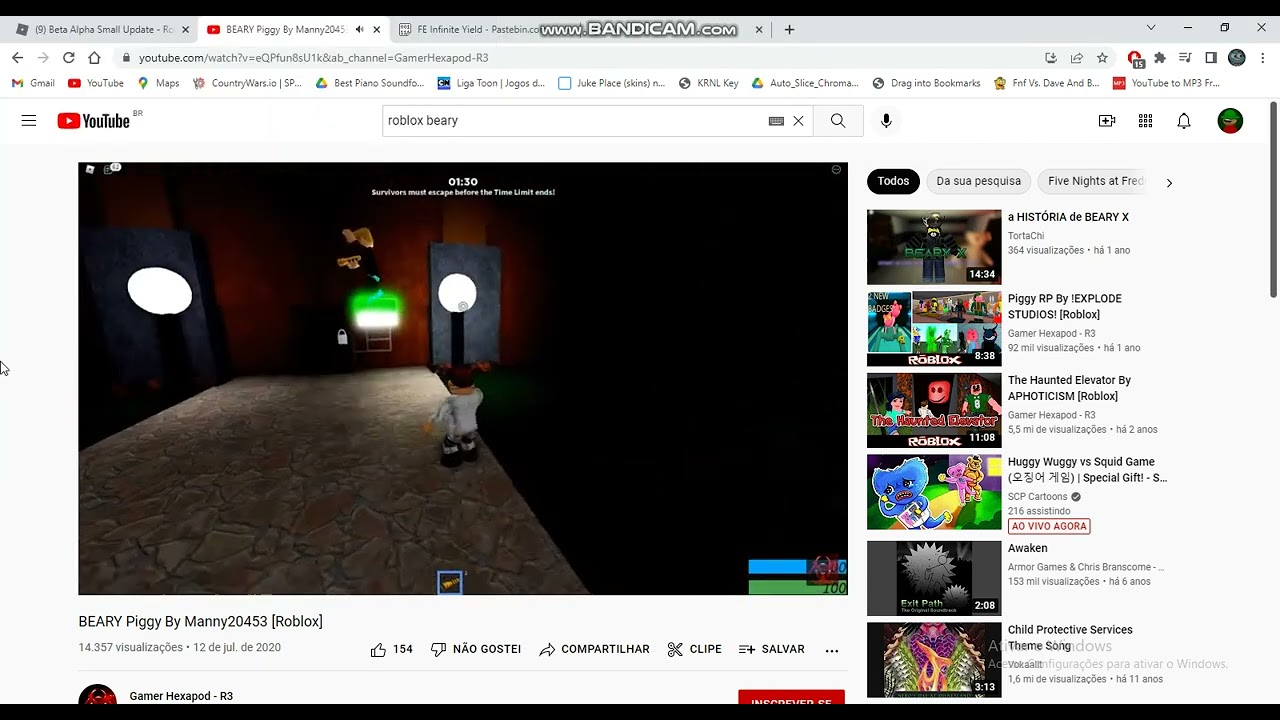Screen dimensions: 1280x720
Task: Open the notifications bell
Action: tap(1184, 121)
